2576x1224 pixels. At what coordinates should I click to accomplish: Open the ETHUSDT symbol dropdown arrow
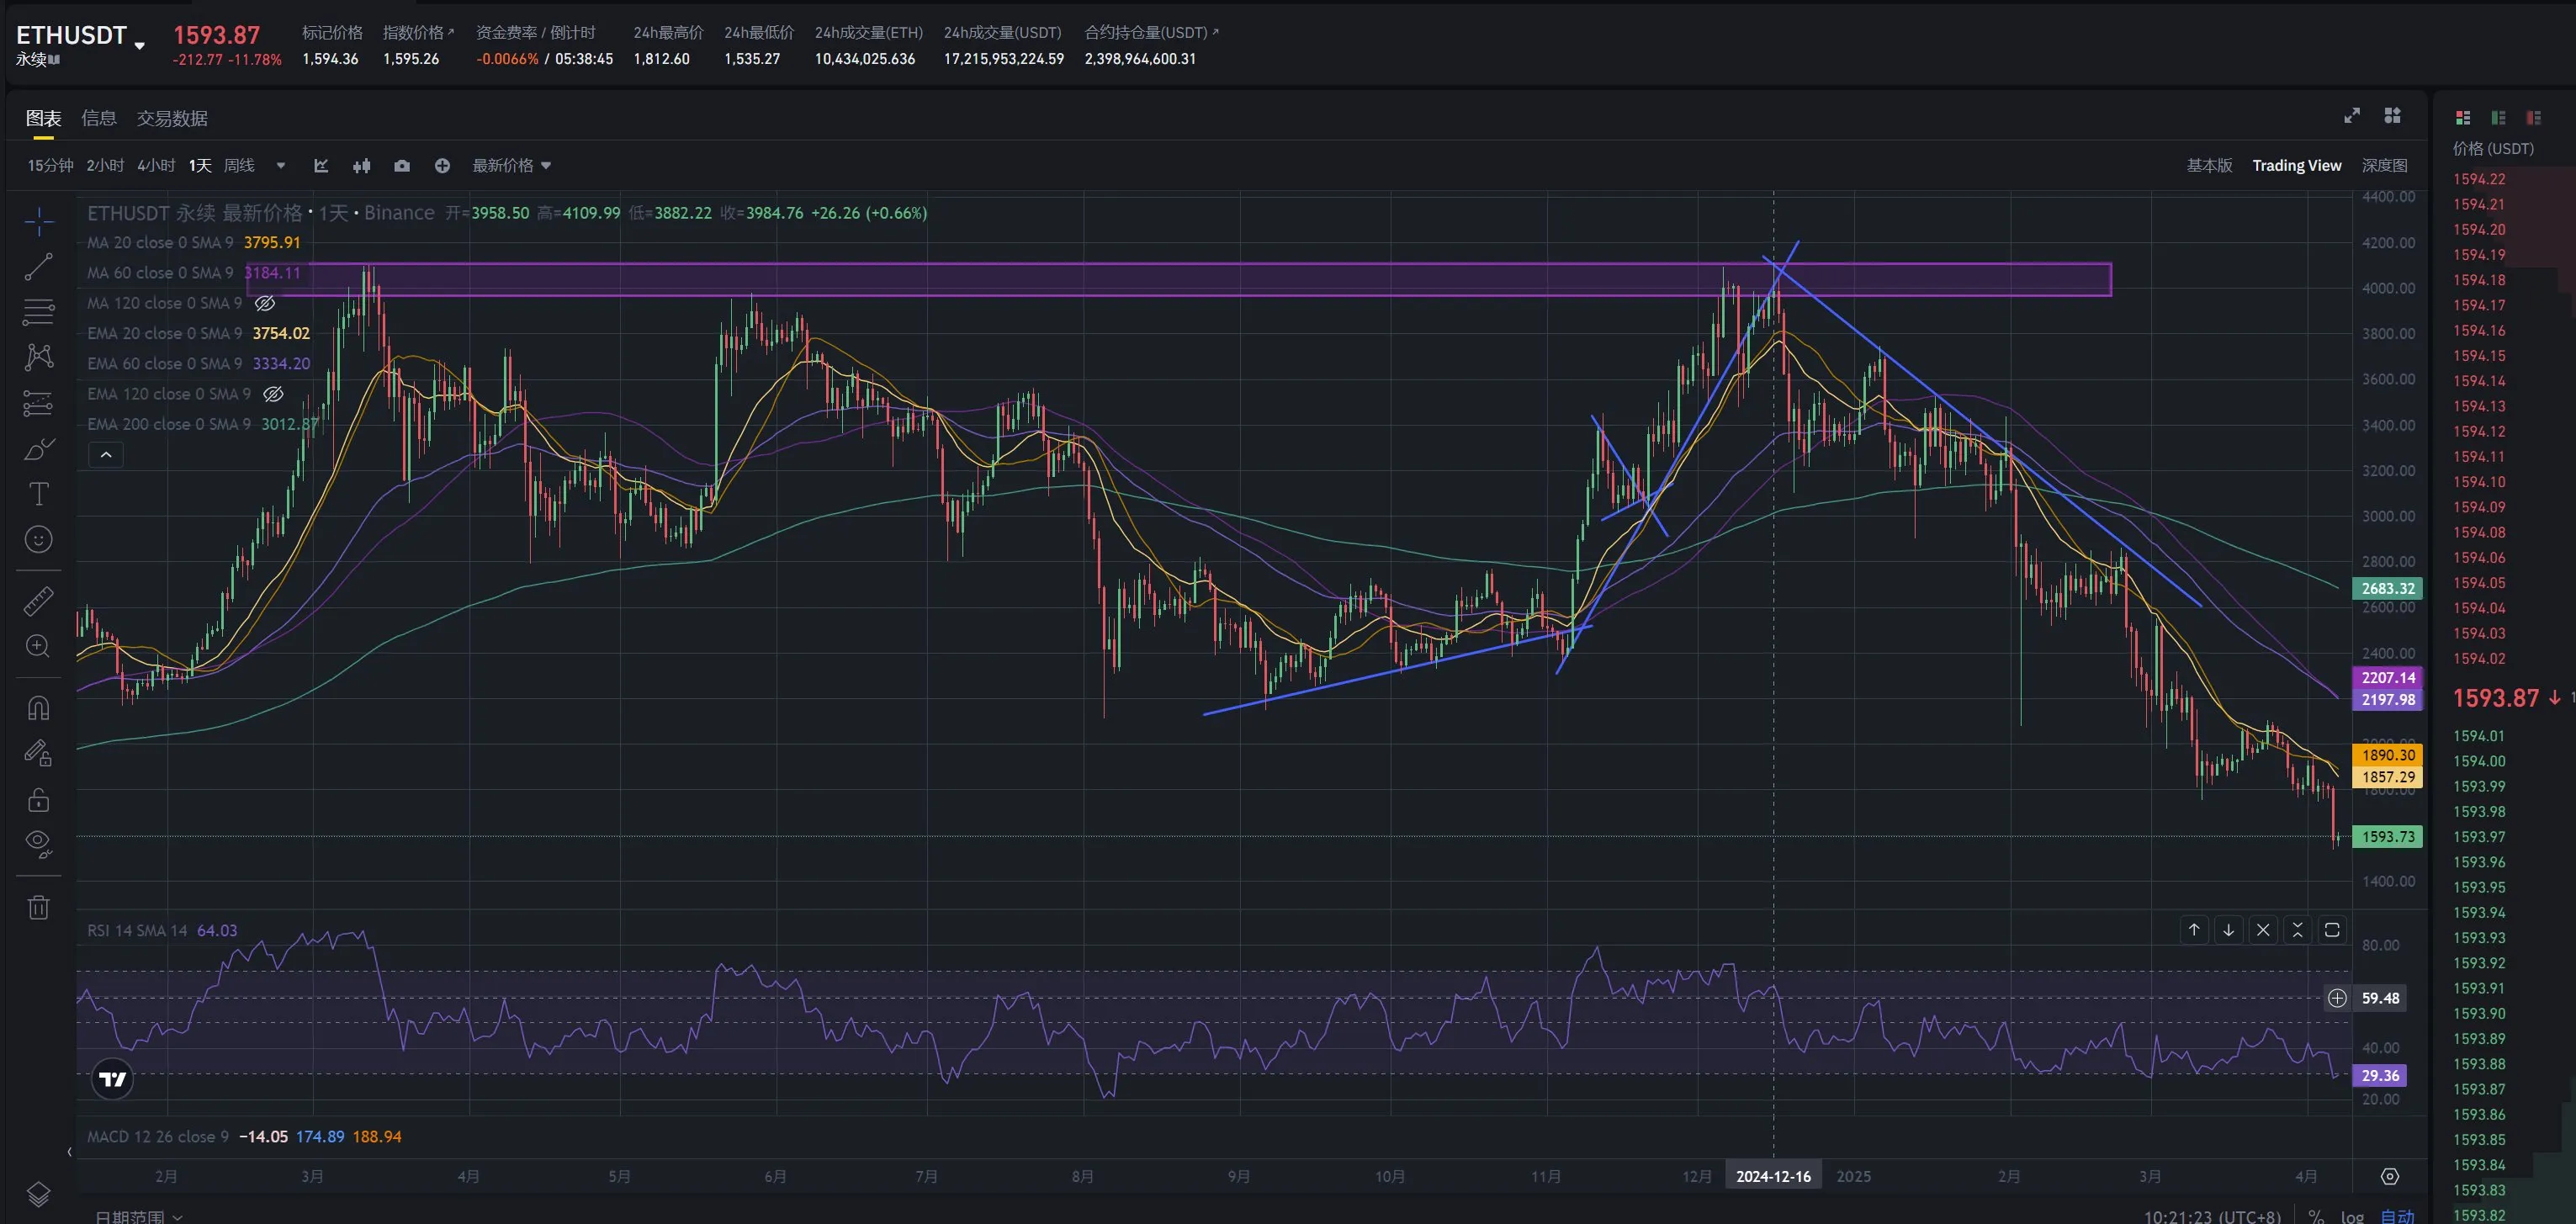[x=139, y=45]
